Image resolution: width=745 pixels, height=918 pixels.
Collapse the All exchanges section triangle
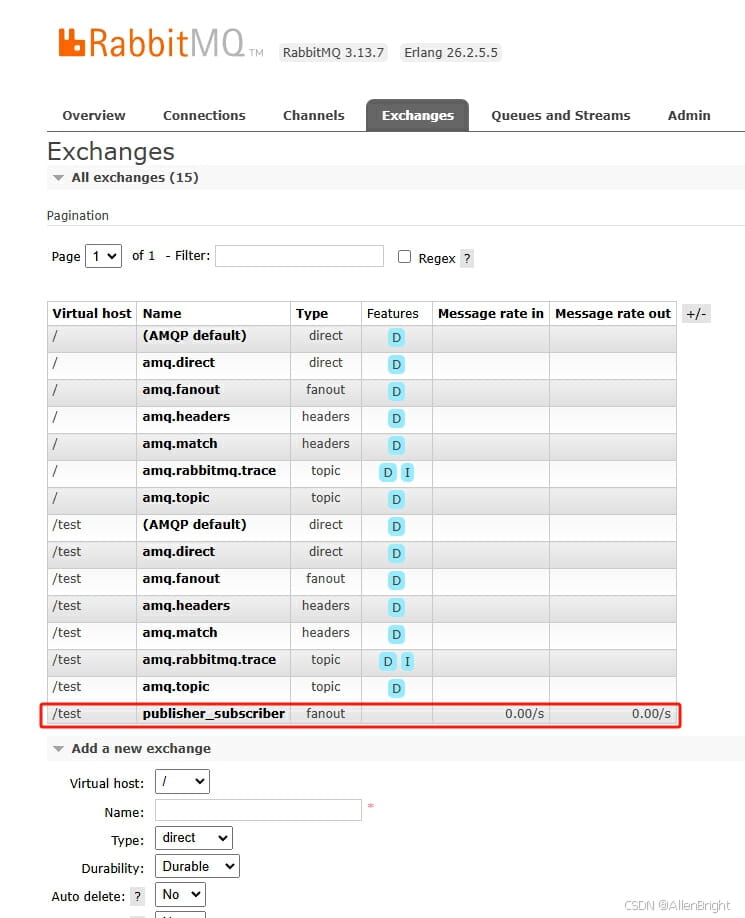pos(59,178)
